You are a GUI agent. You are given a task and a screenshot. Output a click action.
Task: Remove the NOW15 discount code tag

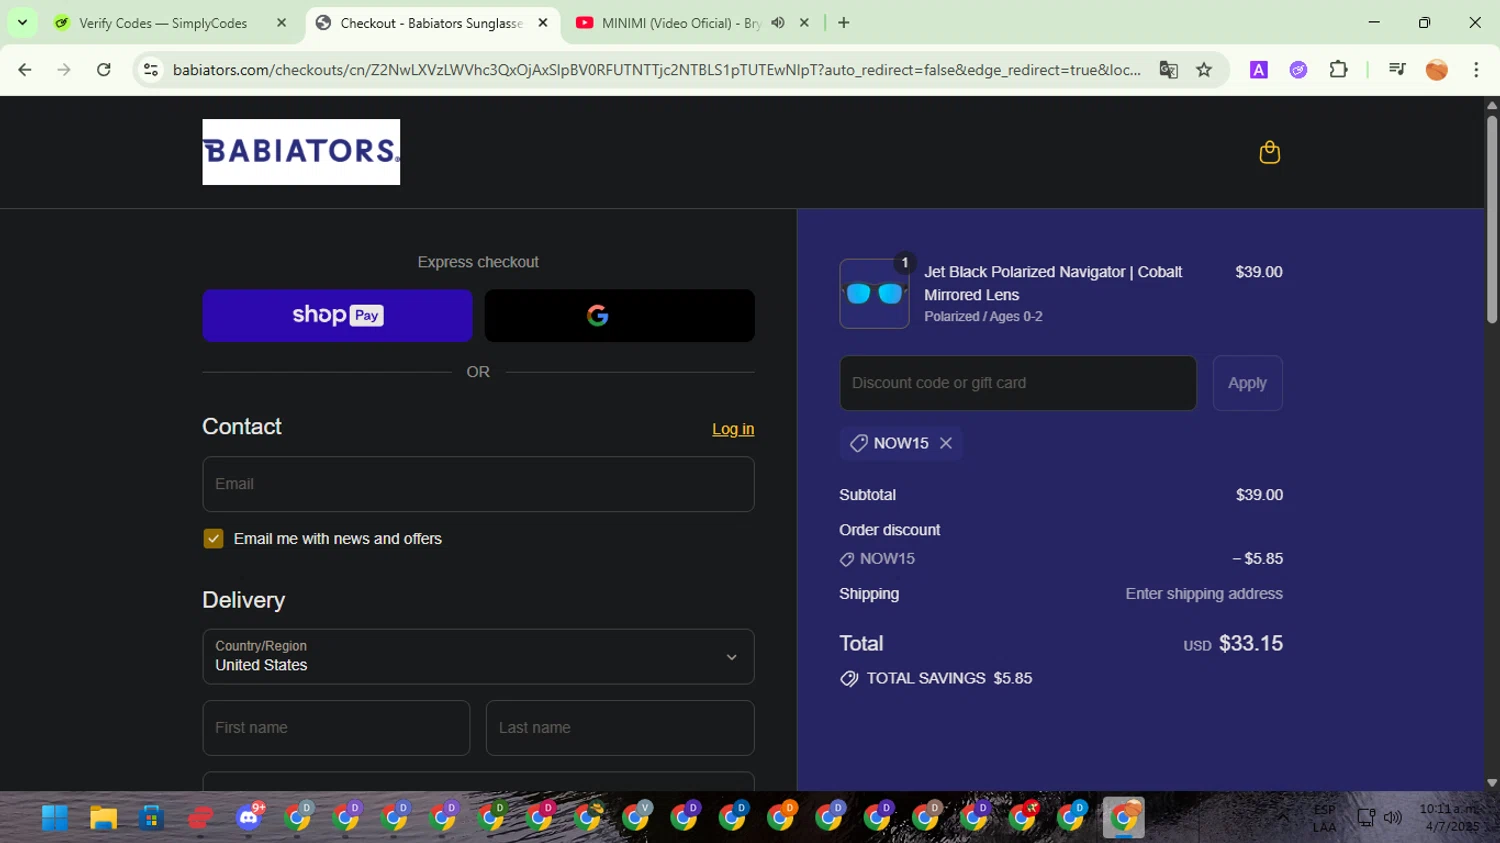pos(946,443)
